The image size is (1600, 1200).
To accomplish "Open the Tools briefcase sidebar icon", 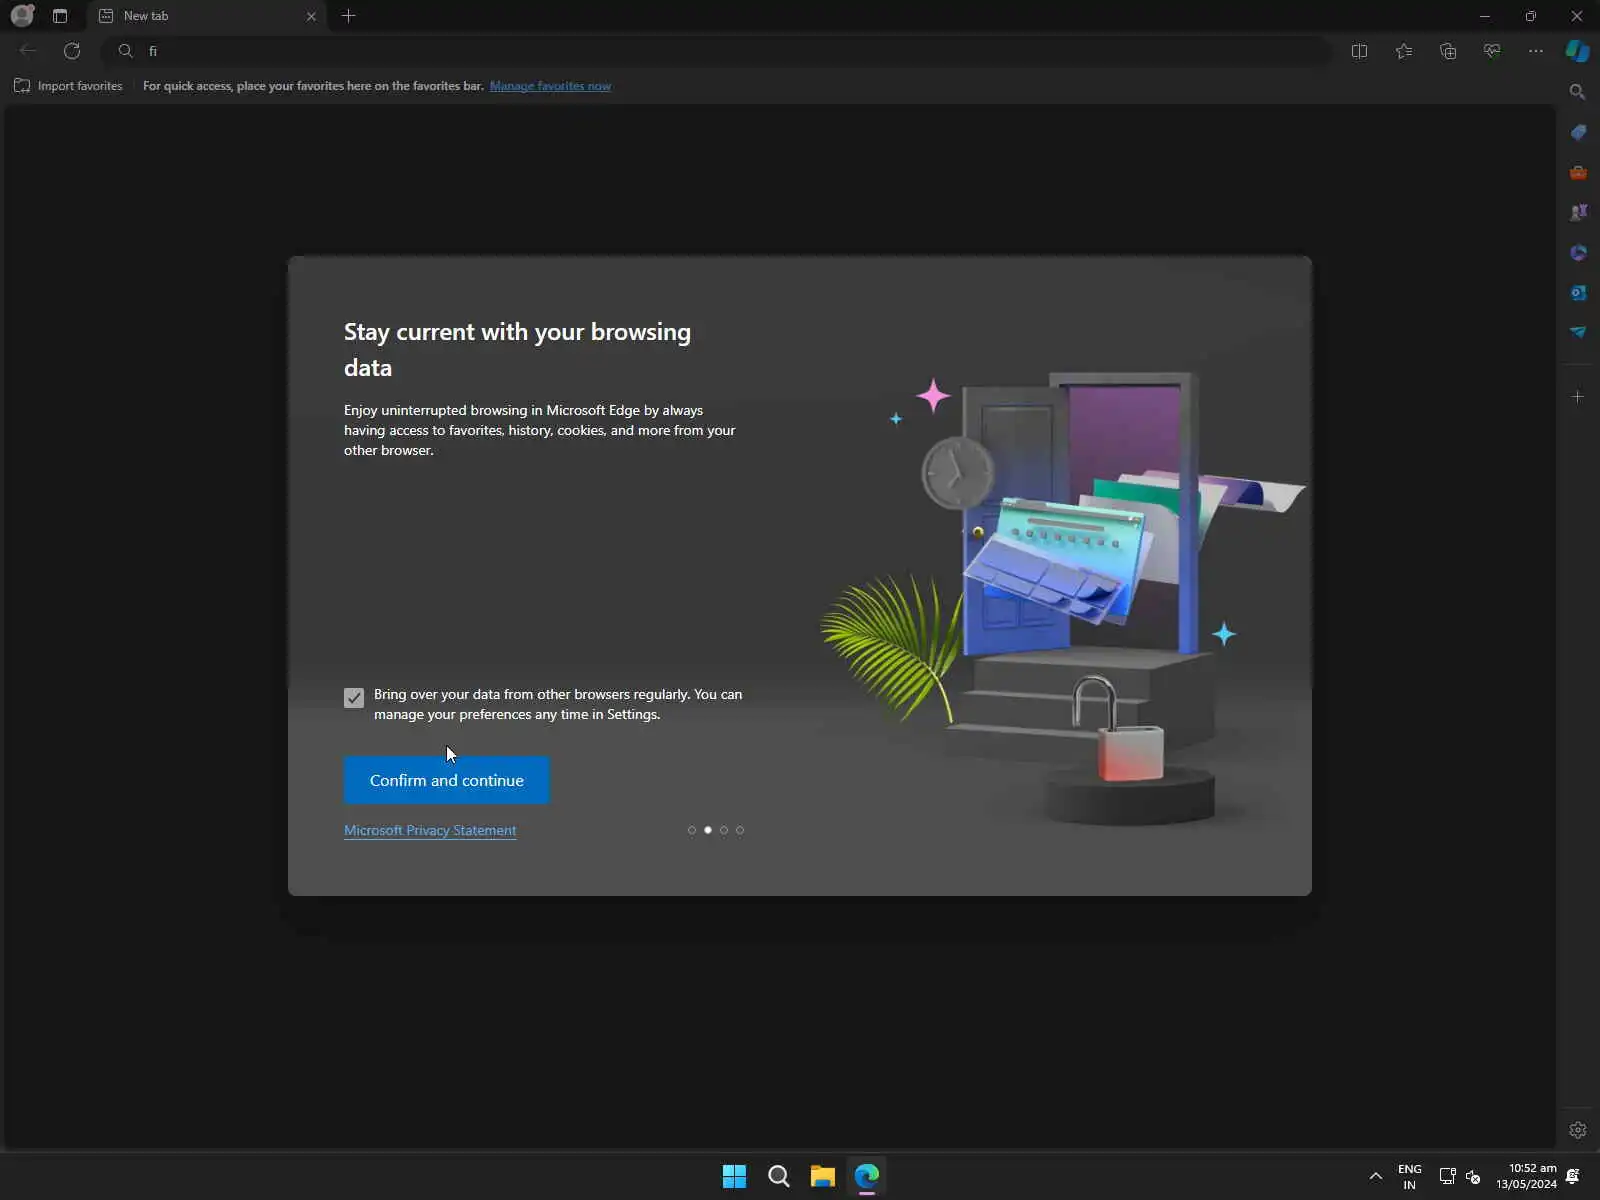I will (x=1578, y=172).
